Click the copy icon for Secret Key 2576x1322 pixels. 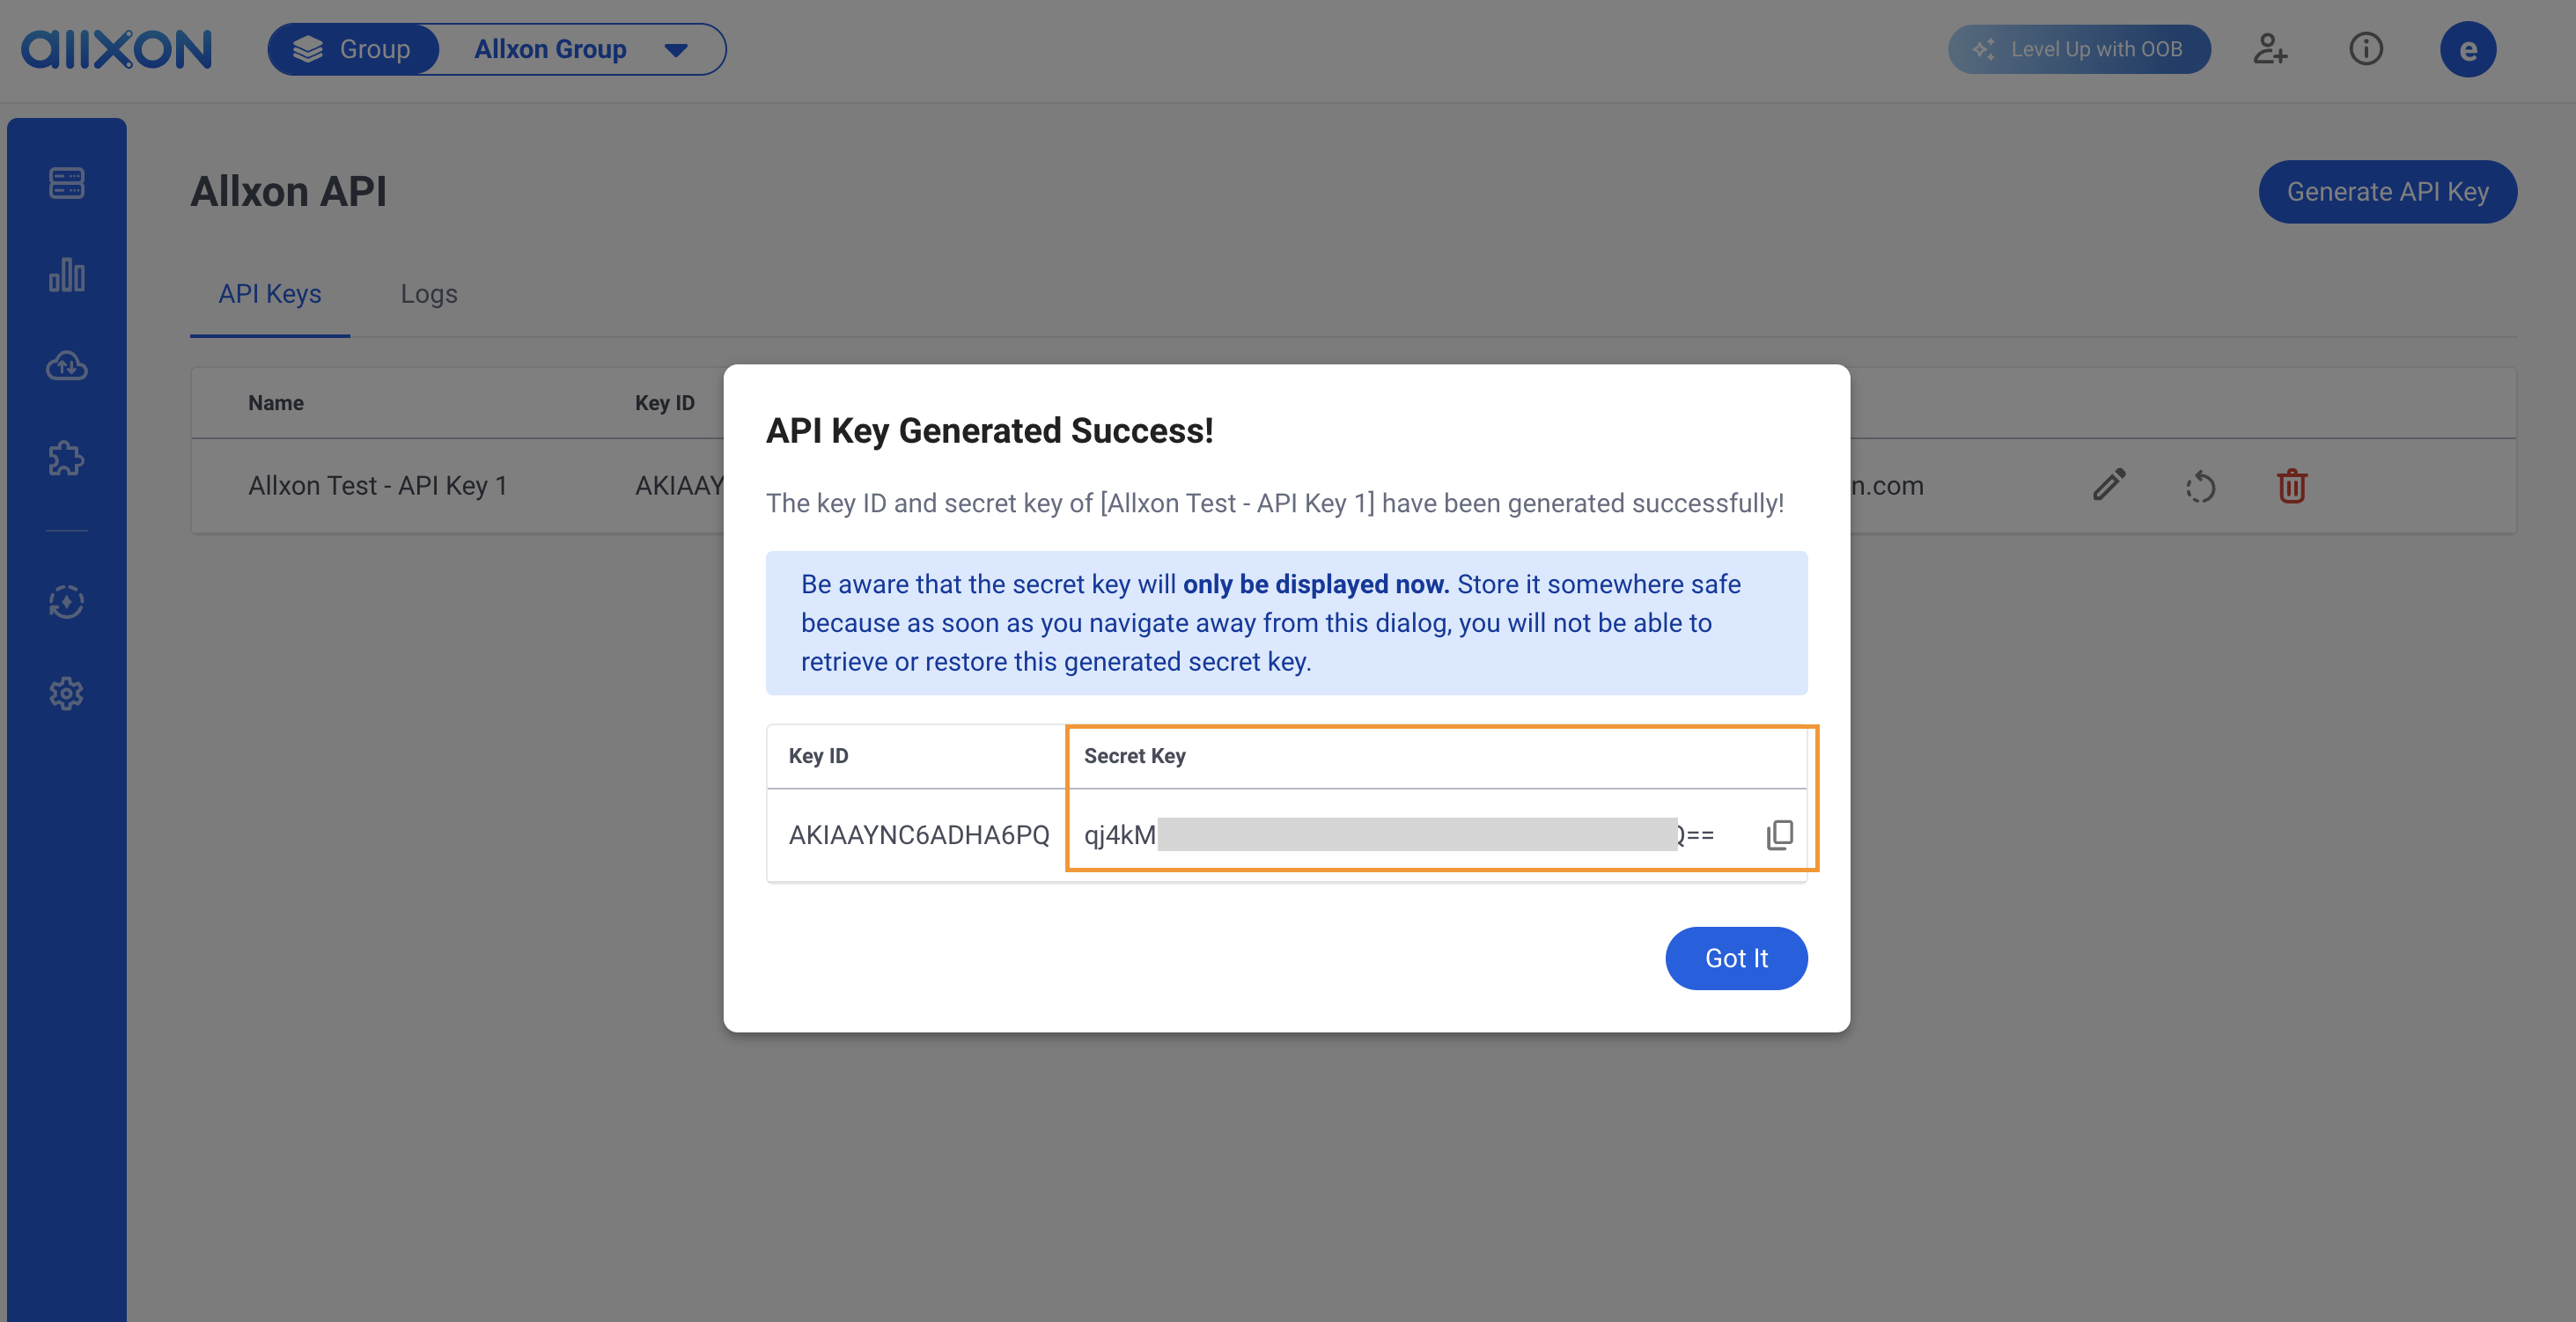pyautogui.click(x=1778, y=834)
